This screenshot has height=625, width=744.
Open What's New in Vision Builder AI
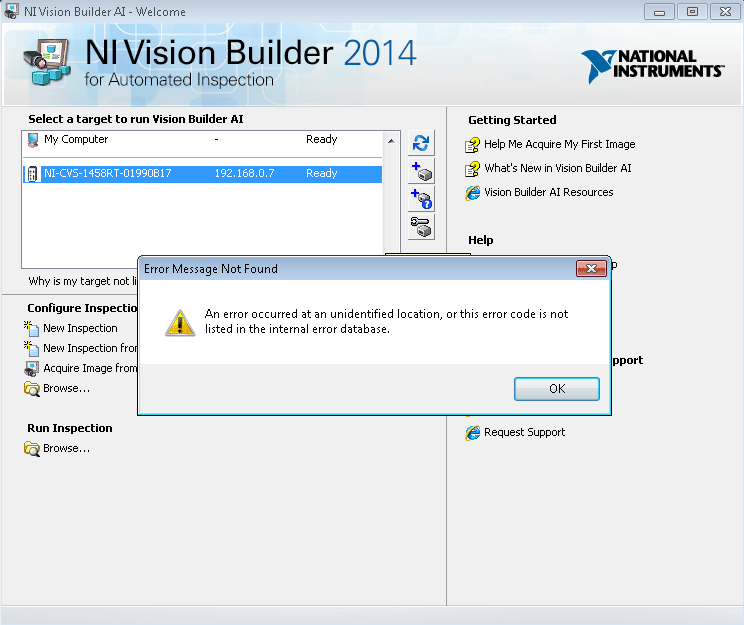(x=558, y=168)
